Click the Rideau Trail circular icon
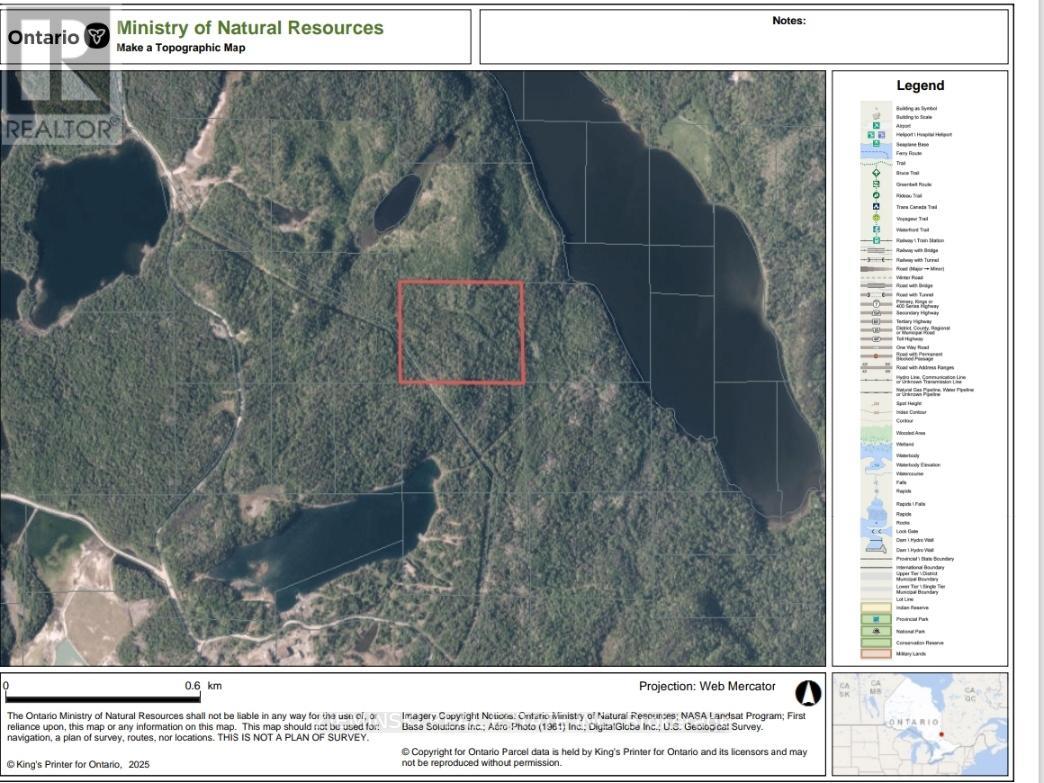1044x783 pixels. pyautogui.click(x=876, y=196)
